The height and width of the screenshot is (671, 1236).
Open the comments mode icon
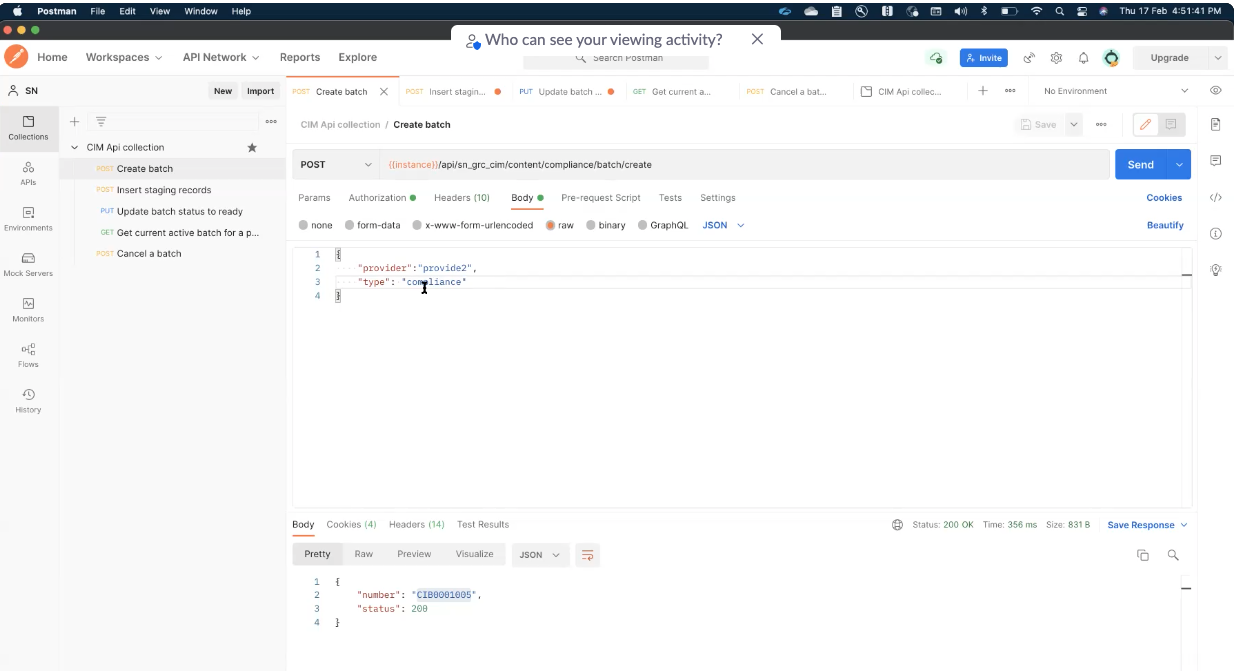pyautogui.click(x=1171, y=125)
